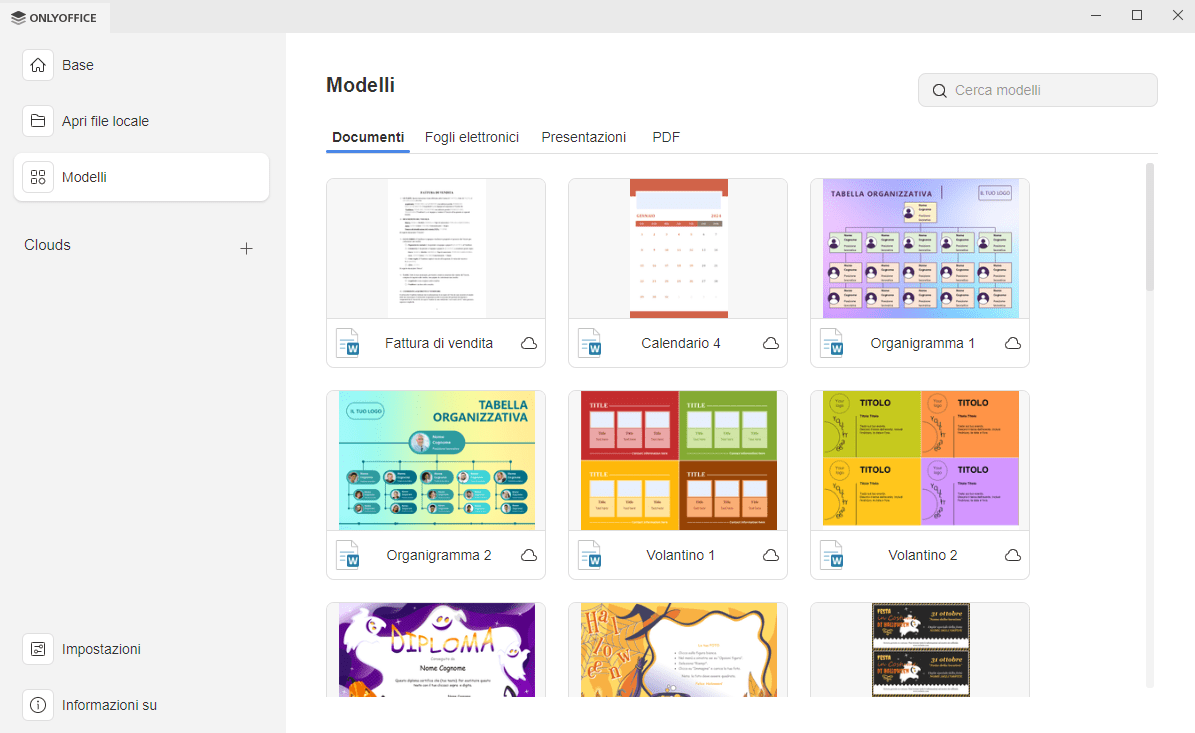Screen dimensions: 1195x733
Task: Click the Word document icon beside Fattura di vendita
Action: pos(348,344)
